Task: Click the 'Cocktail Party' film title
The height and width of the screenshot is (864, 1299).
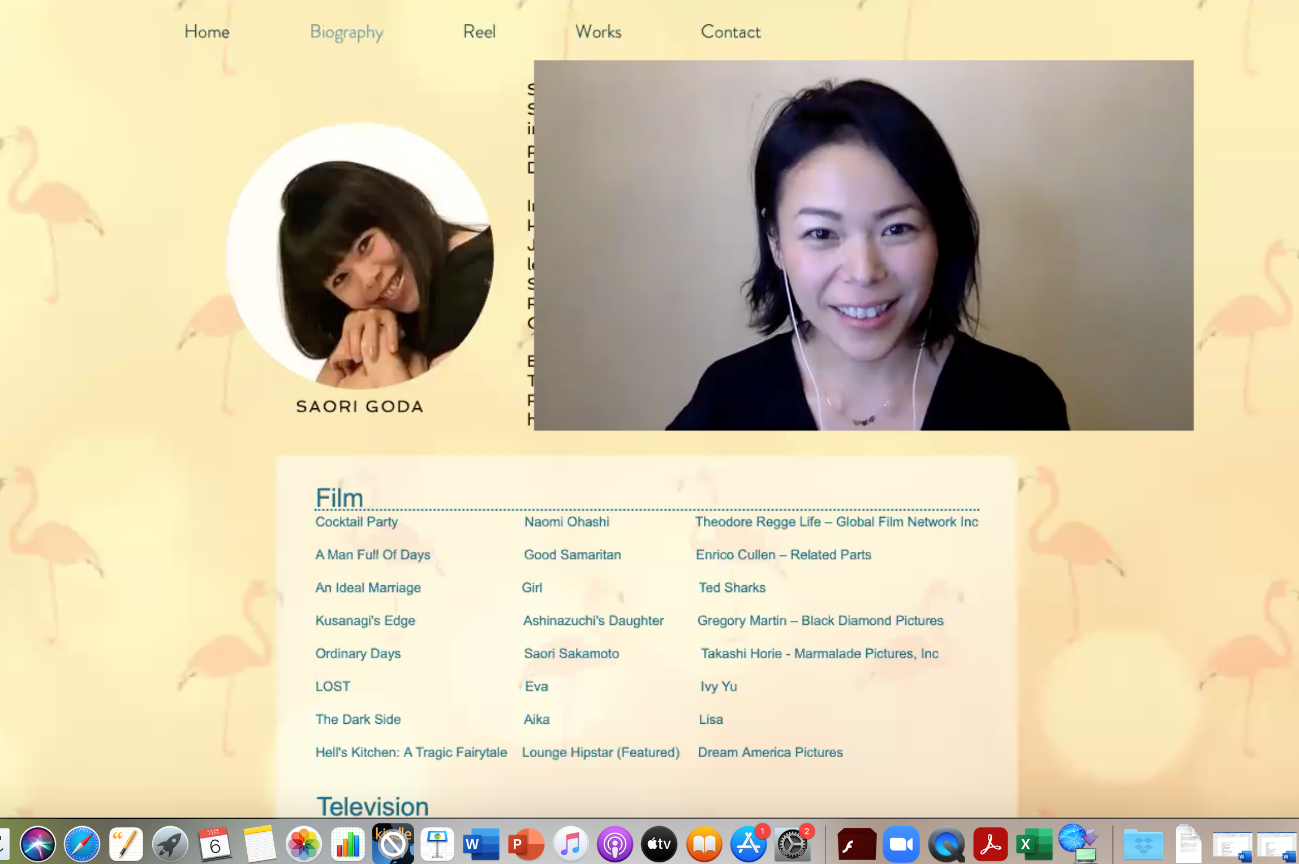Action: click(356, 522)
